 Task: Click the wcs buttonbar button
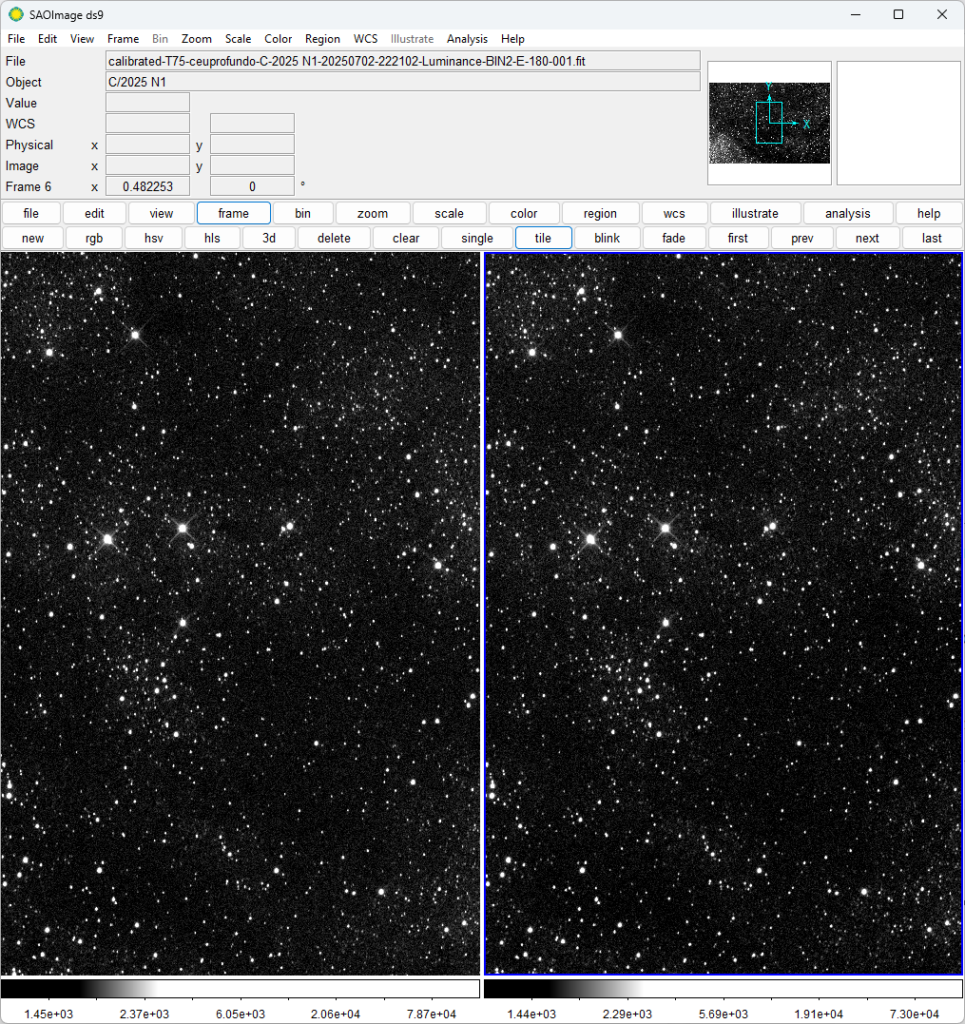(674, 213)
